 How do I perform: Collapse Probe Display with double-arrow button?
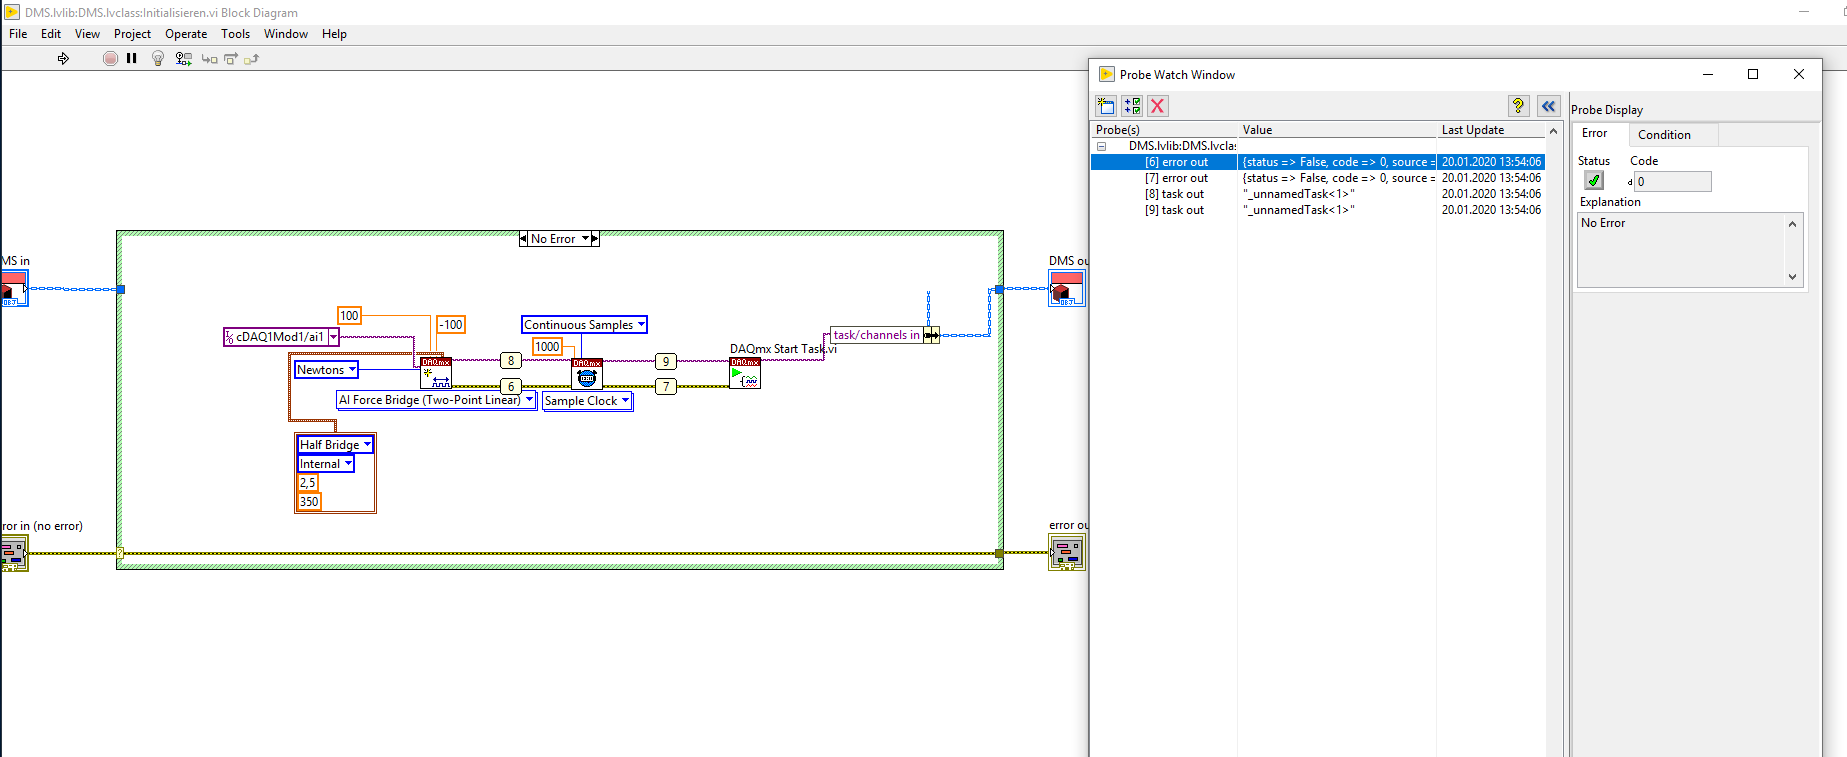coord(1548,106)
